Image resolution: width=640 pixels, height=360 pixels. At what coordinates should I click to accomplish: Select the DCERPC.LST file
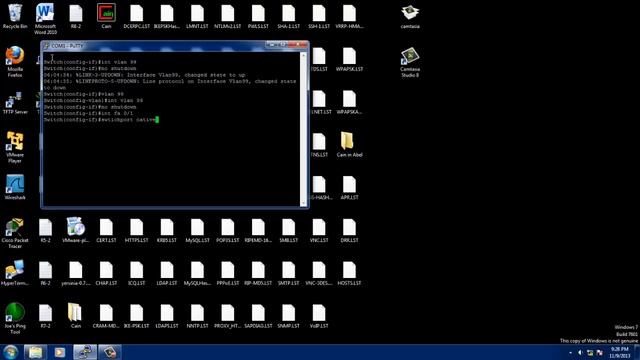(x=136, y=16)
